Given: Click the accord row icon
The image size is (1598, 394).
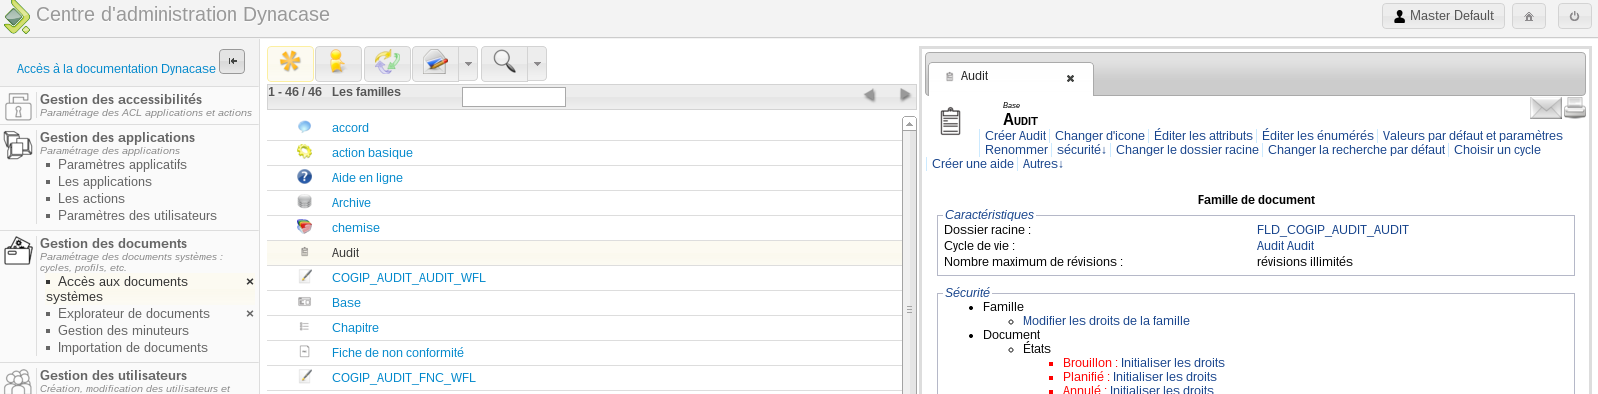Looking at the screenshot, I should click(305, 127).
